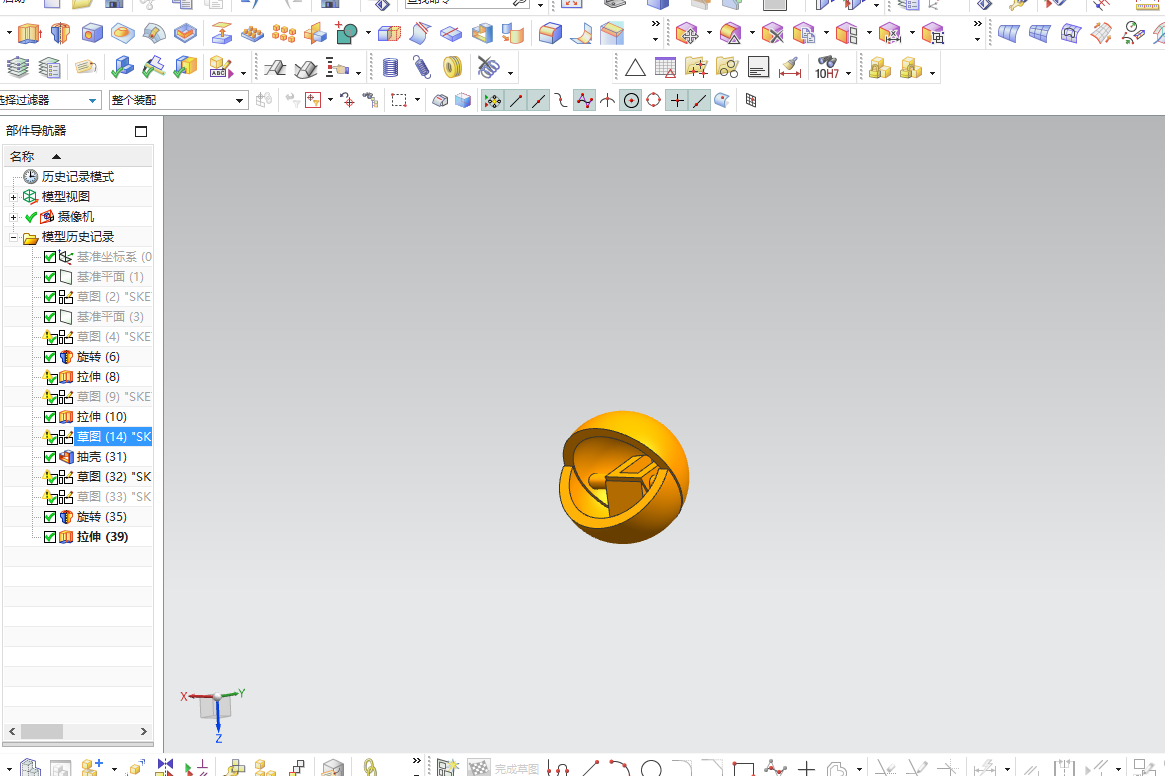
Task: Click the navigator horizontal scrollbar right arrow
Action: click(143, 732)
